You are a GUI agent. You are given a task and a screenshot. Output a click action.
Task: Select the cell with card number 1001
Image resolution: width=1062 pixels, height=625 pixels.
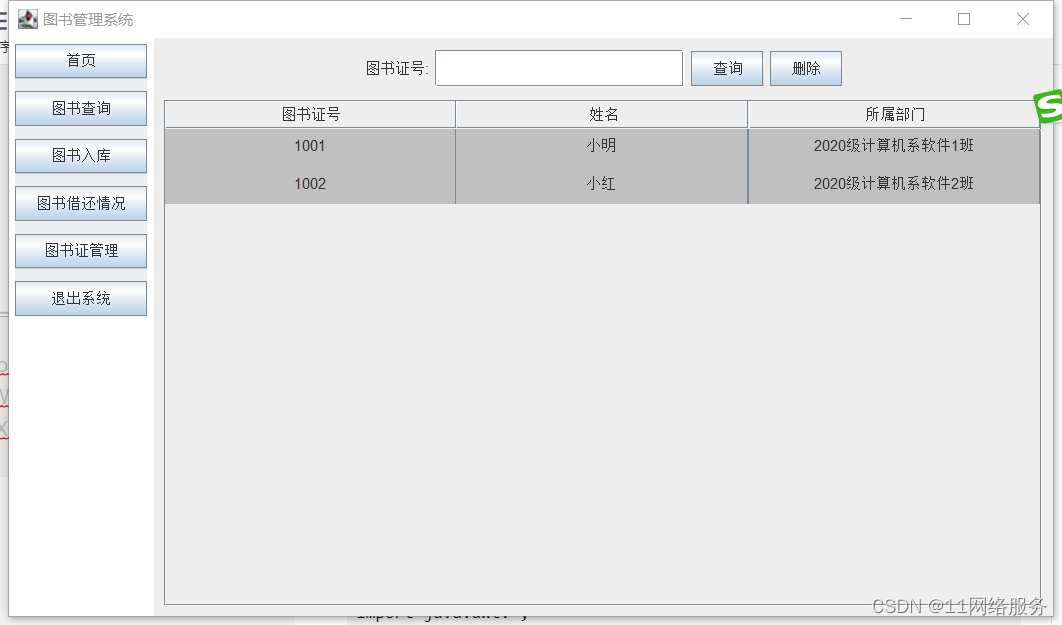point(310,146)
